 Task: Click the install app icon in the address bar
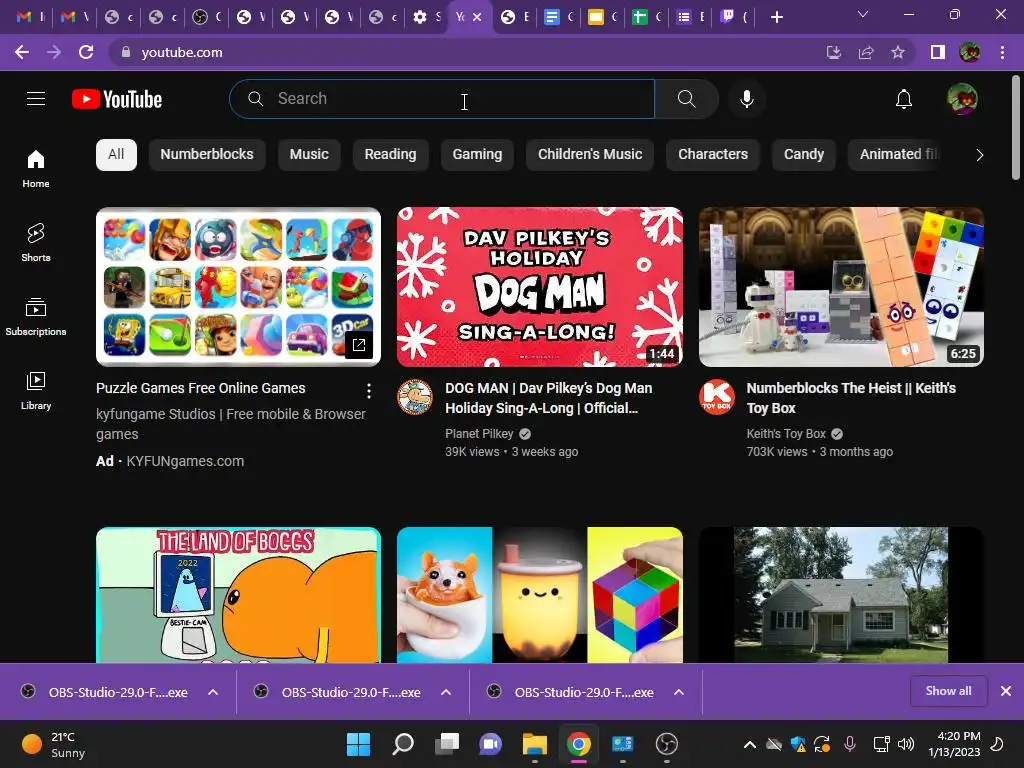[834, 52]
